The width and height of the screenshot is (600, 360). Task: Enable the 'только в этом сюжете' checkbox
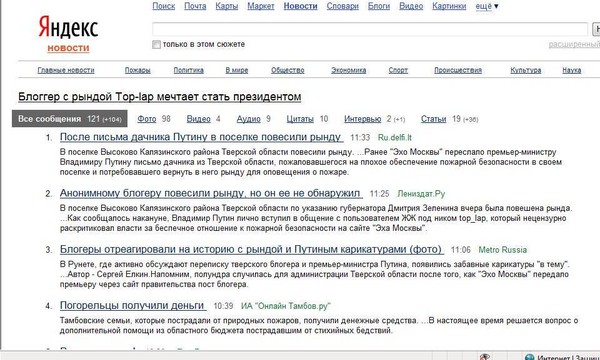click(156, 44)
